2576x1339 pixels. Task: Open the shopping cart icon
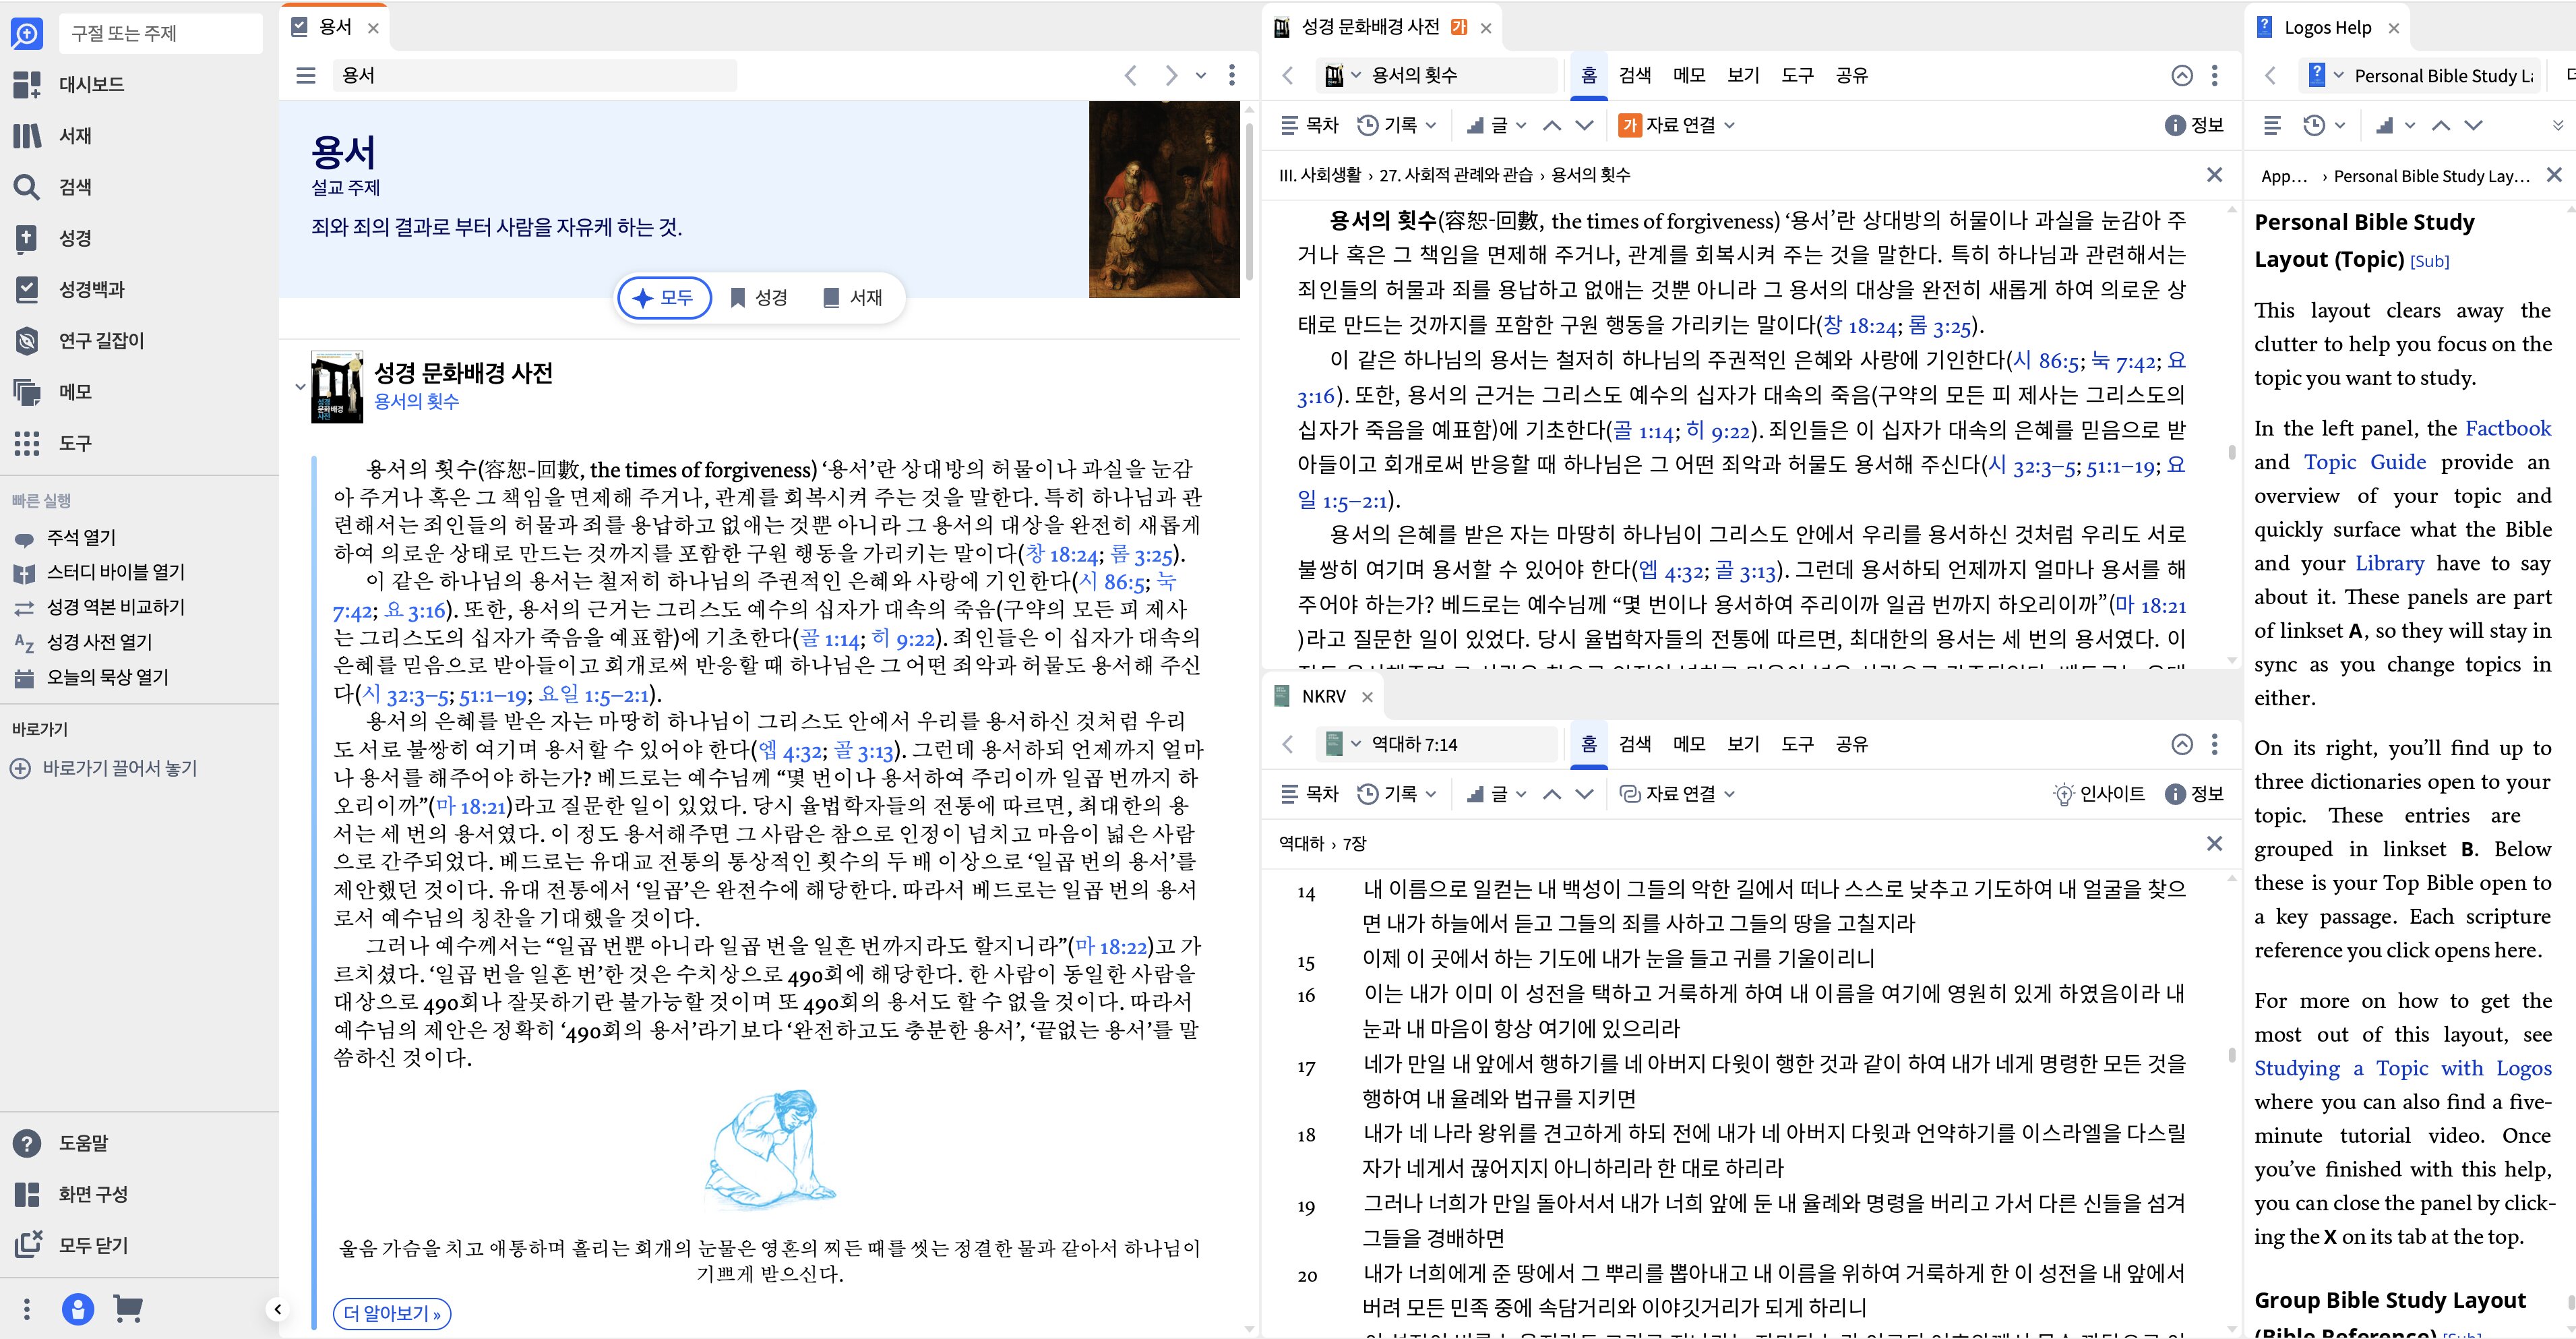coord(128,1308)
